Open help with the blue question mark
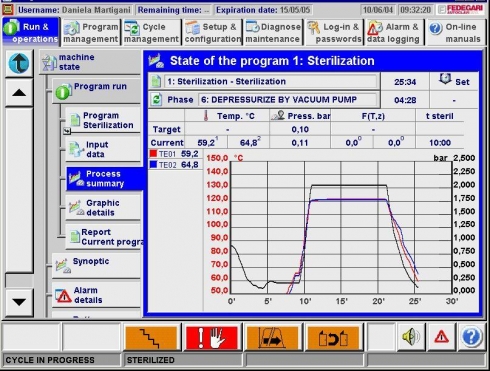 (x=471, y=337)
